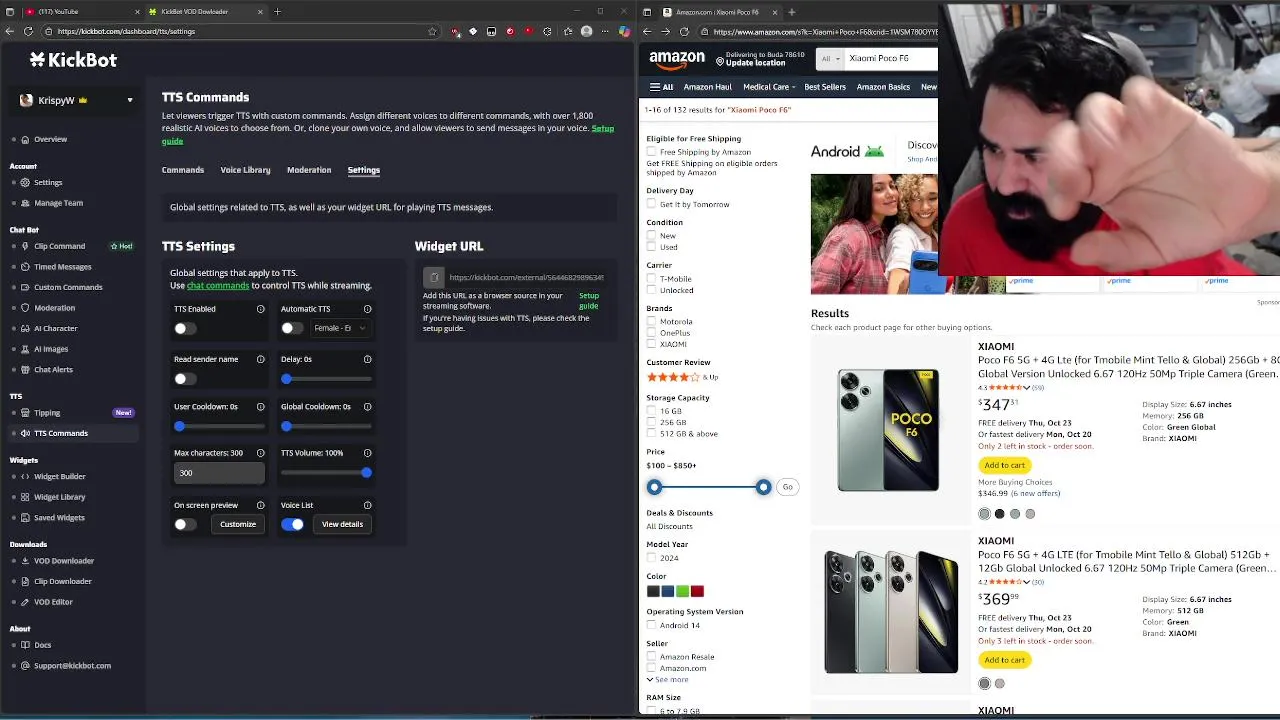The width and height of the screenshot is (1280, 720).
Task: Open a new tab in KickBot browser
Action: pyautogui.click(x=277, y=12)
